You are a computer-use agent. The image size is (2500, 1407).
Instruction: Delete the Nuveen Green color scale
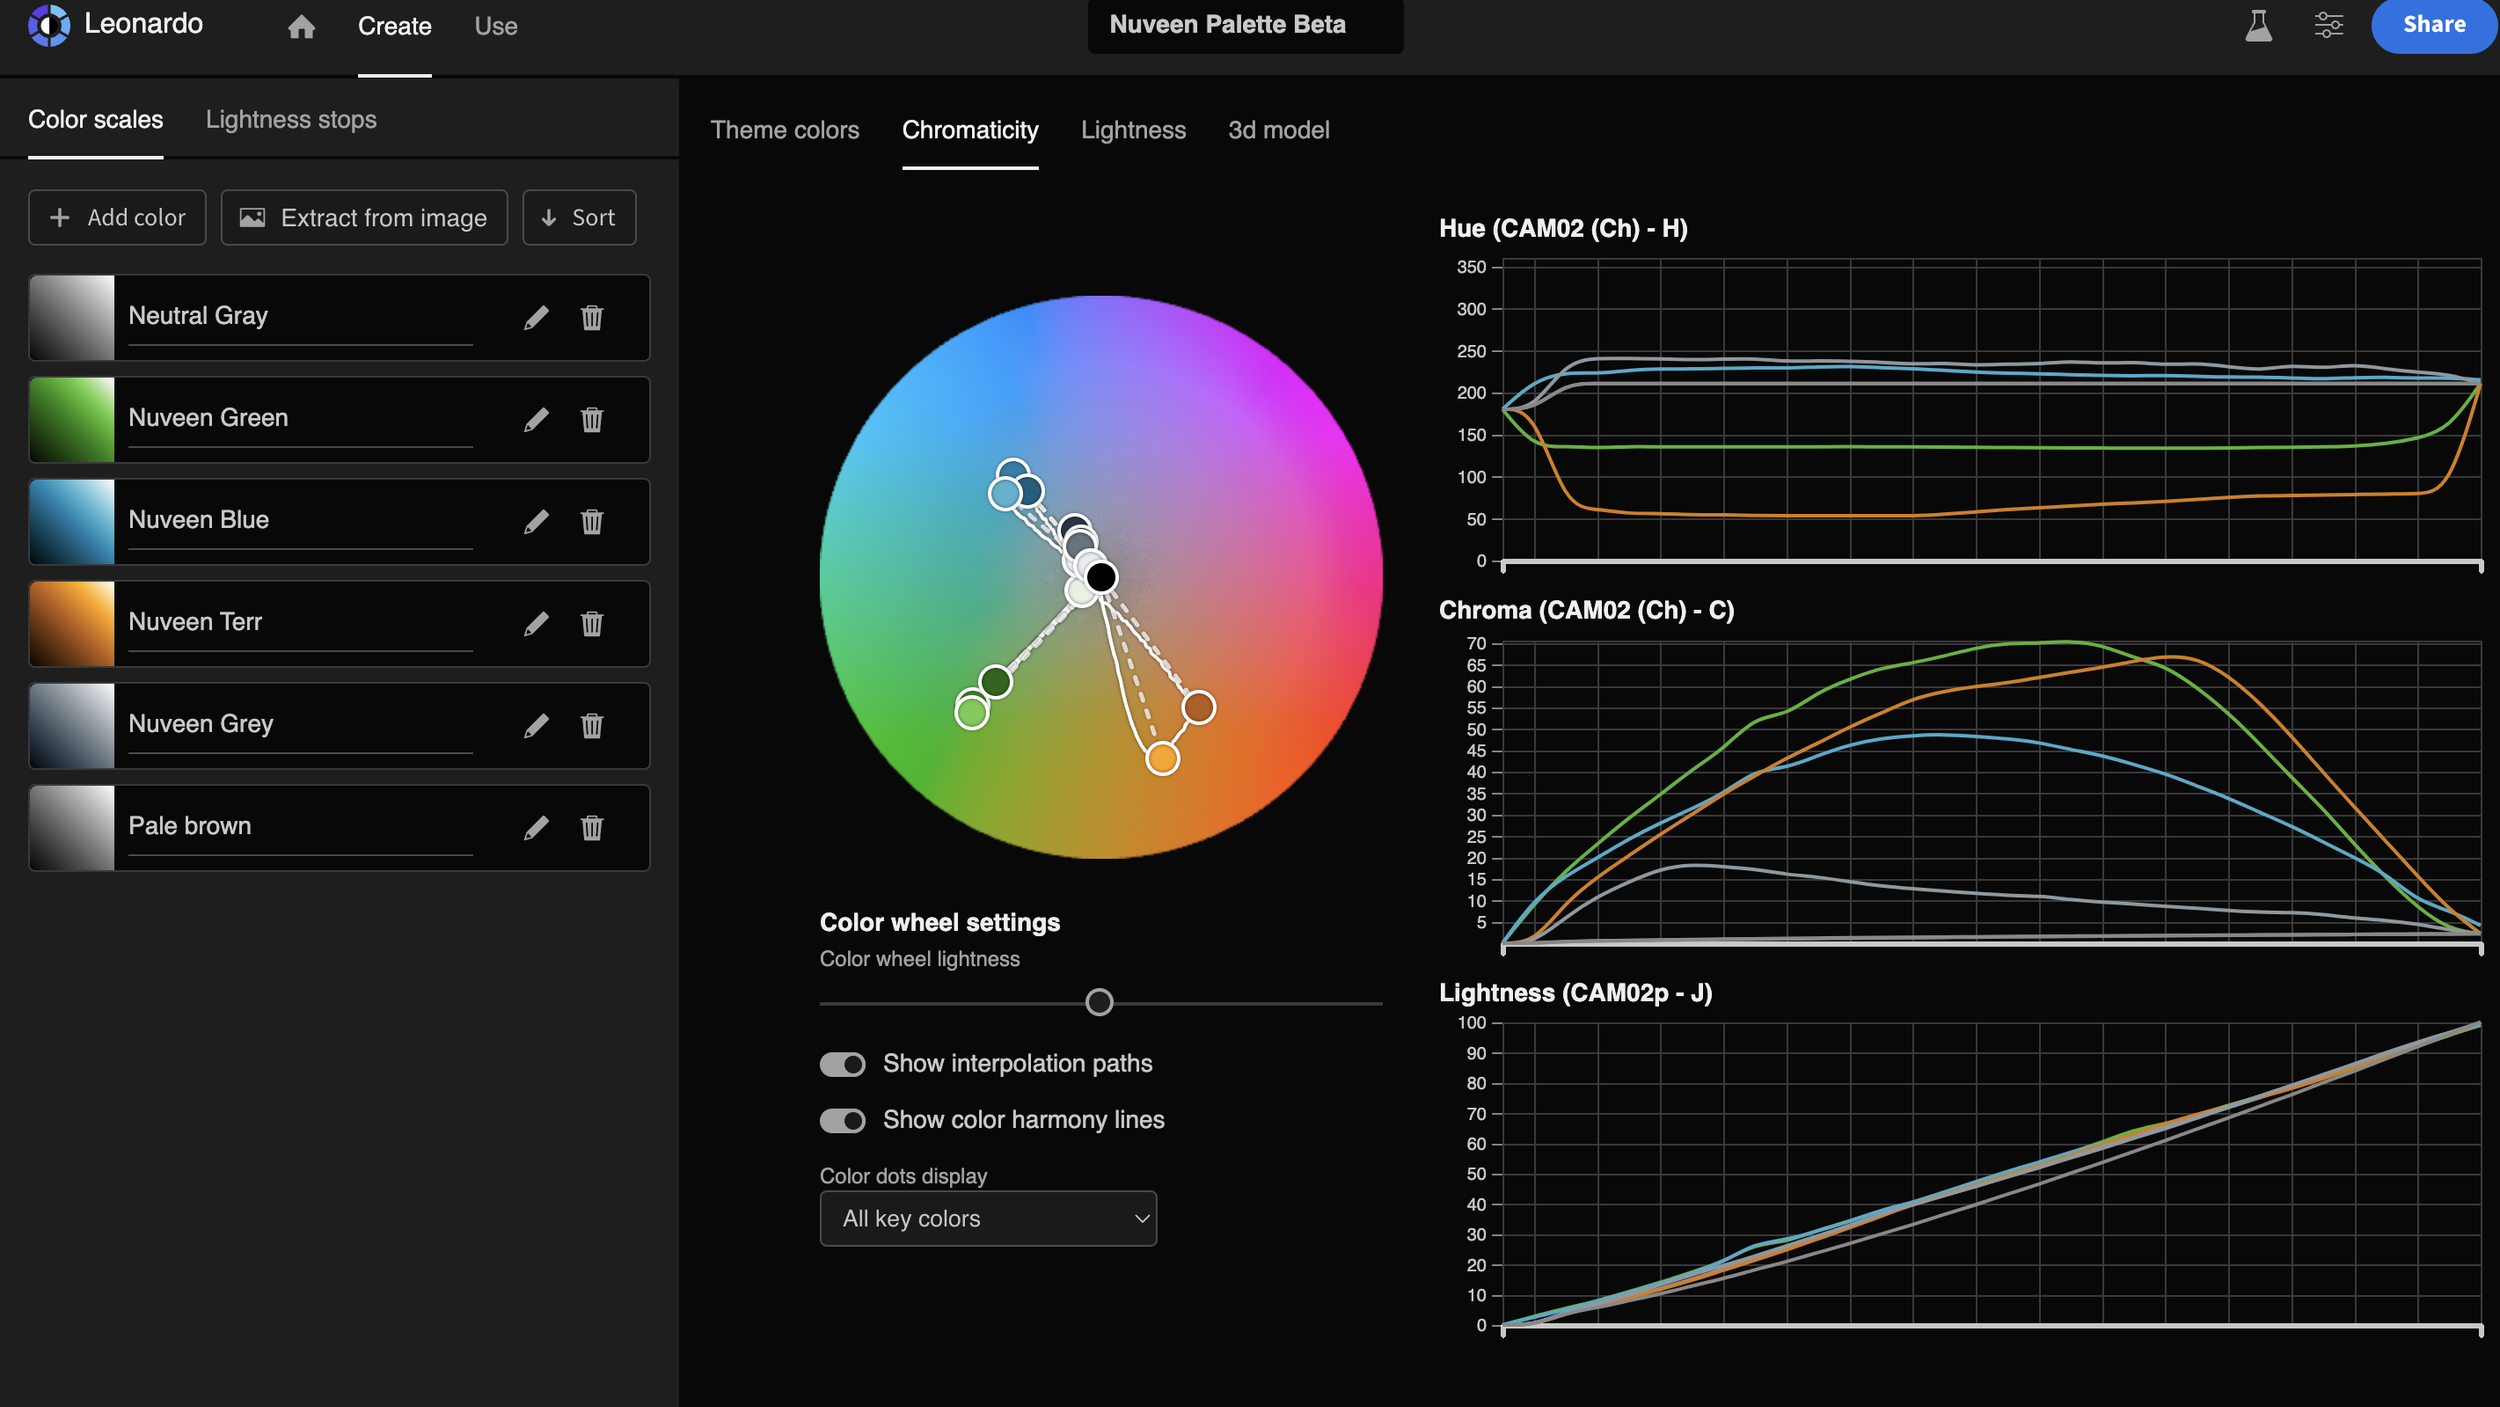pyautogui.click(x=592, y=419)
